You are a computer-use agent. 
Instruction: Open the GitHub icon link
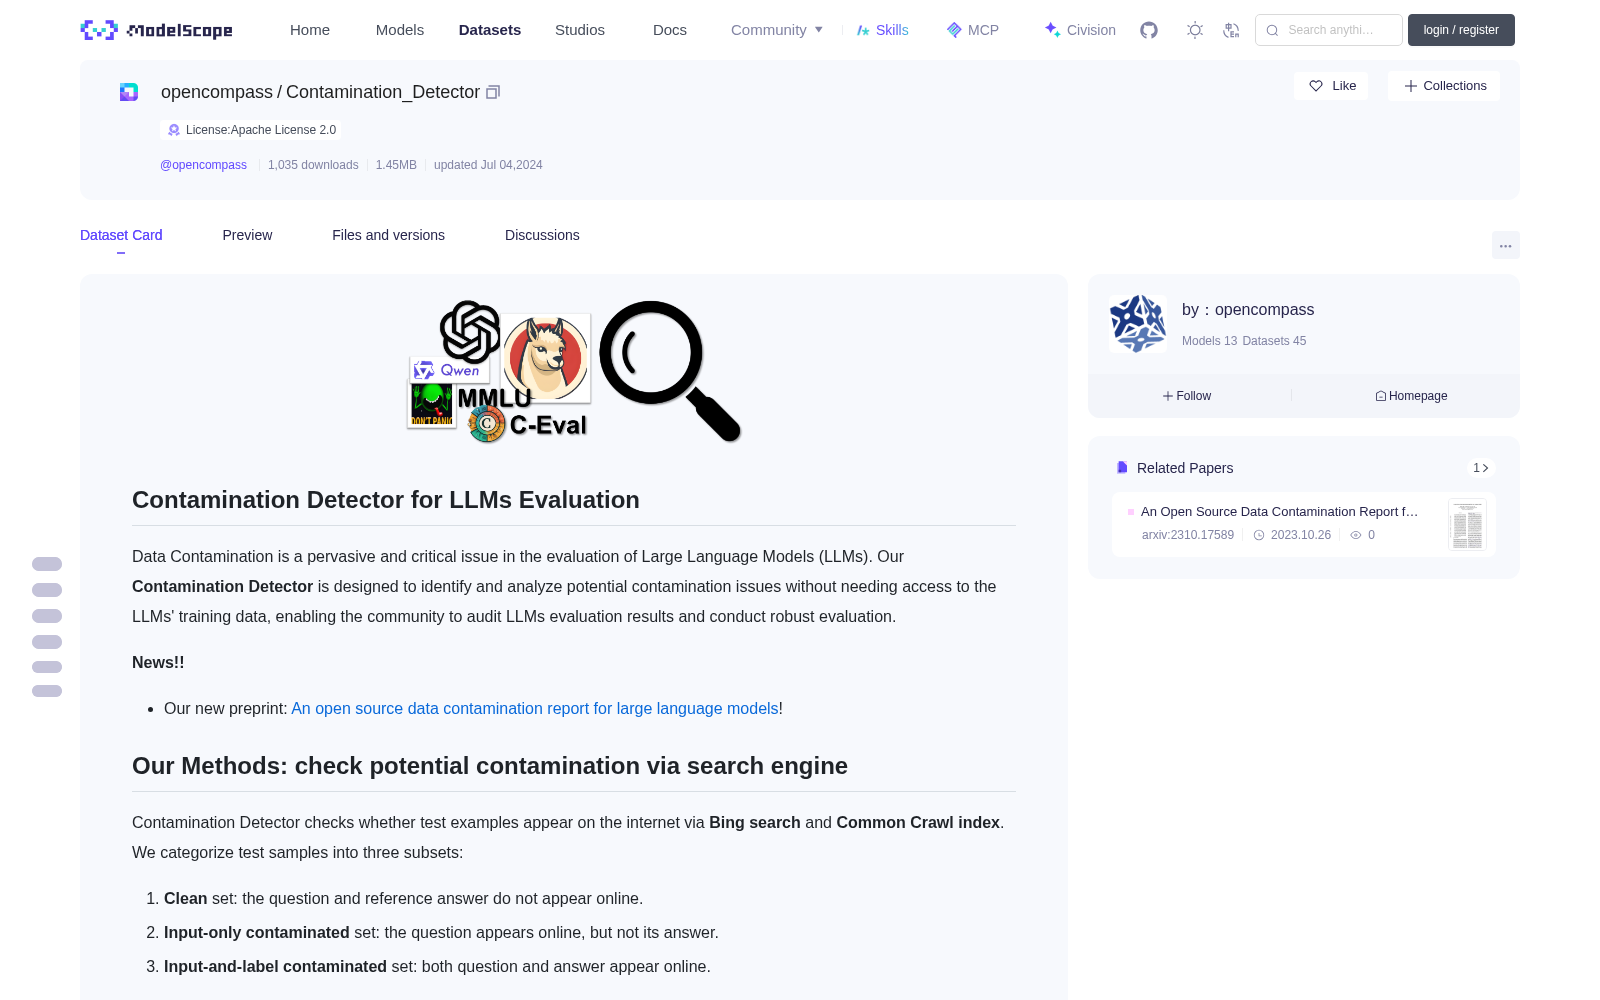pyautogui.click(x=1149, y=30)
